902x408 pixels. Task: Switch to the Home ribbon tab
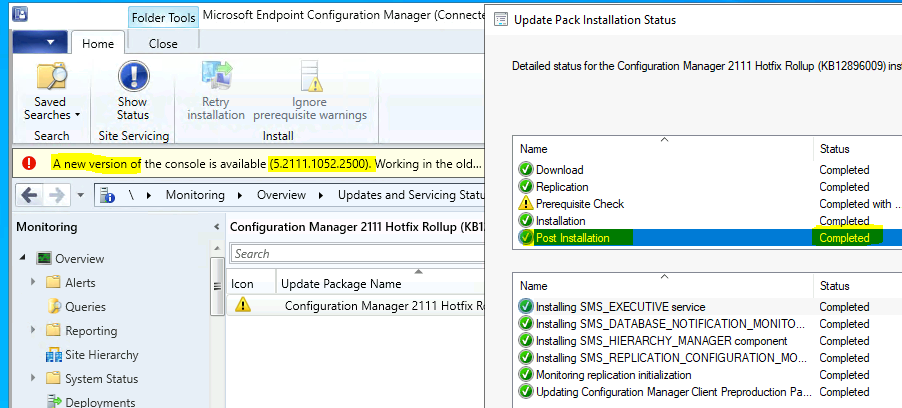(x=98, y=43)
